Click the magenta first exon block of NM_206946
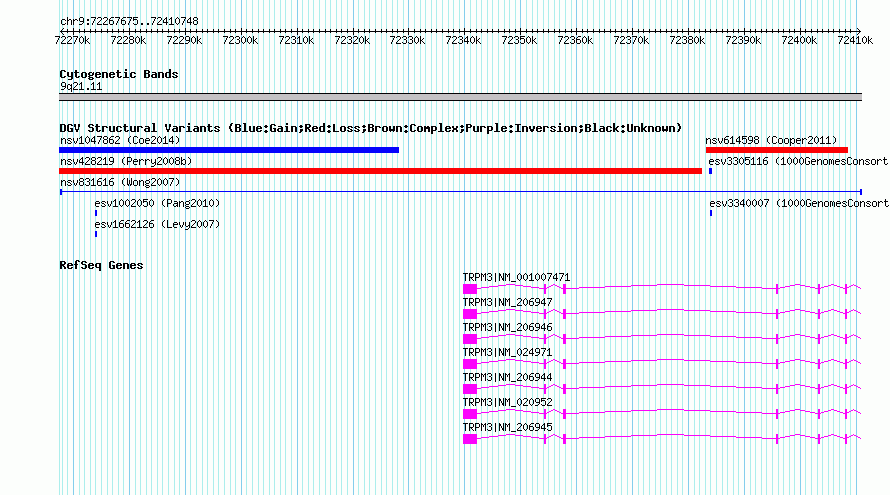890x495 pixels. point(469,339)
